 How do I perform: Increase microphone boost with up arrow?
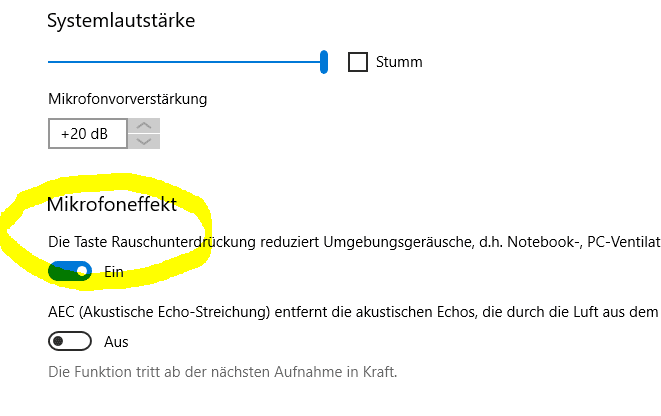pos(144,125)
